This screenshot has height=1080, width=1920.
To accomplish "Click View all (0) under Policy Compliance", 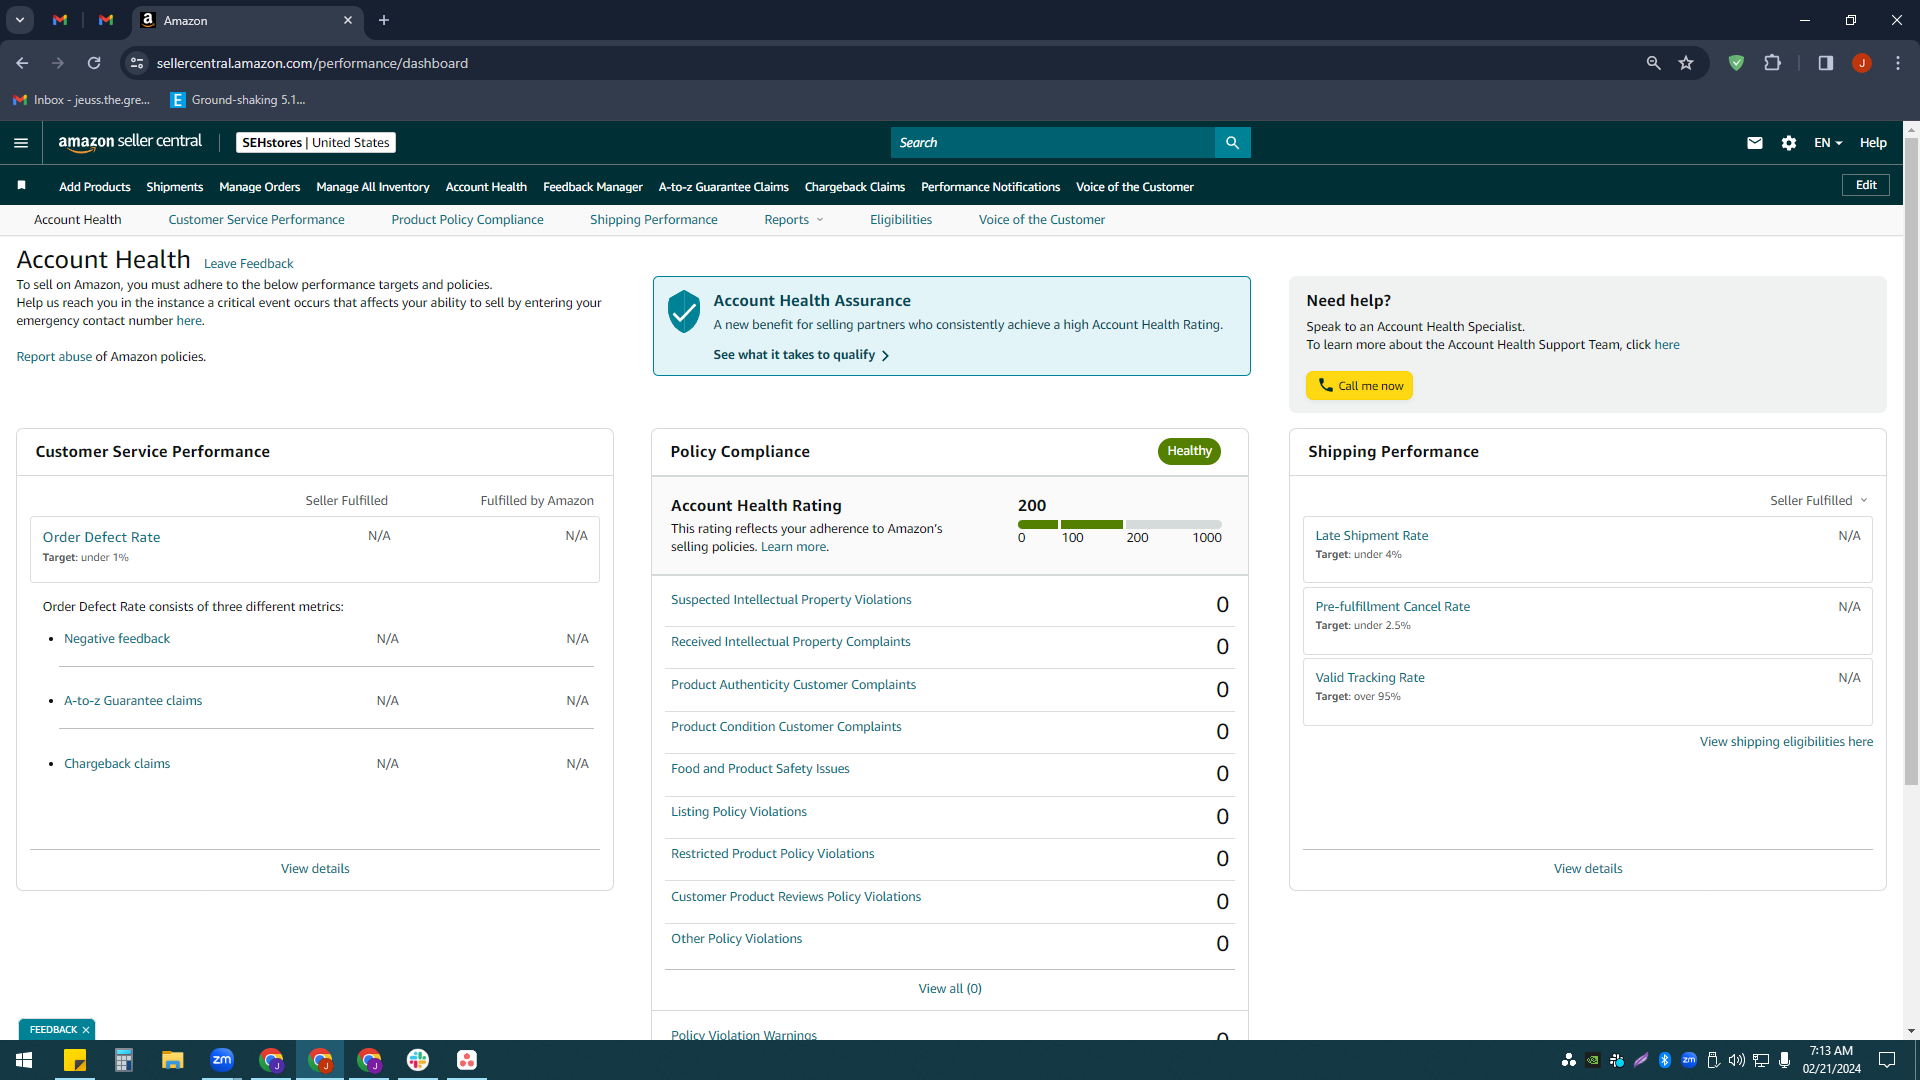I will click(950, 989).
